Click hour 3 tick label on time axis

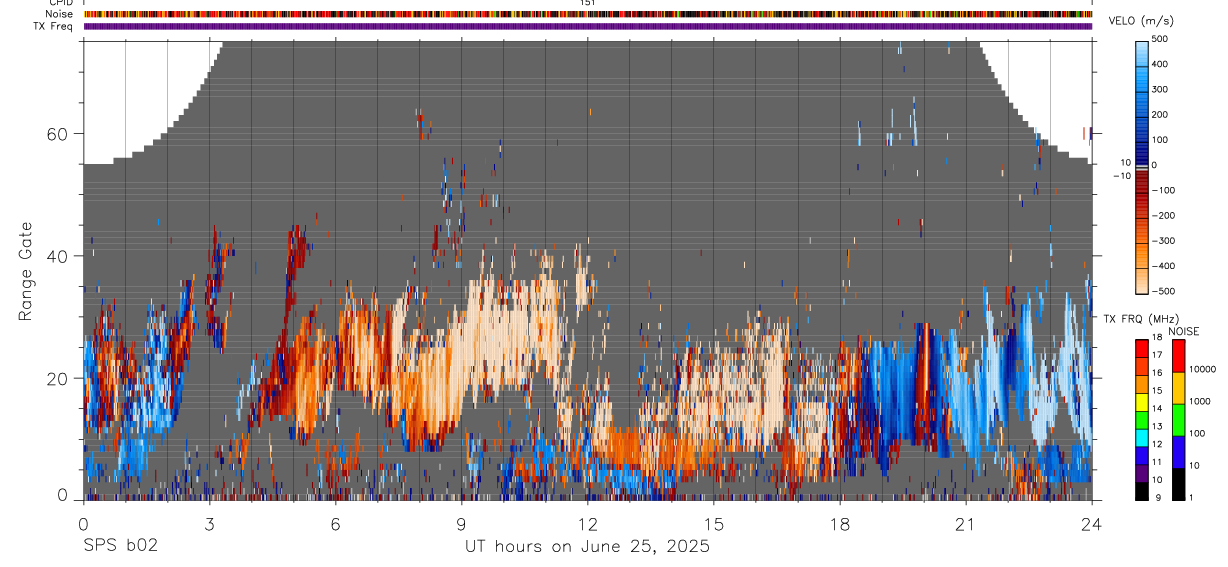tap(209, 524)
